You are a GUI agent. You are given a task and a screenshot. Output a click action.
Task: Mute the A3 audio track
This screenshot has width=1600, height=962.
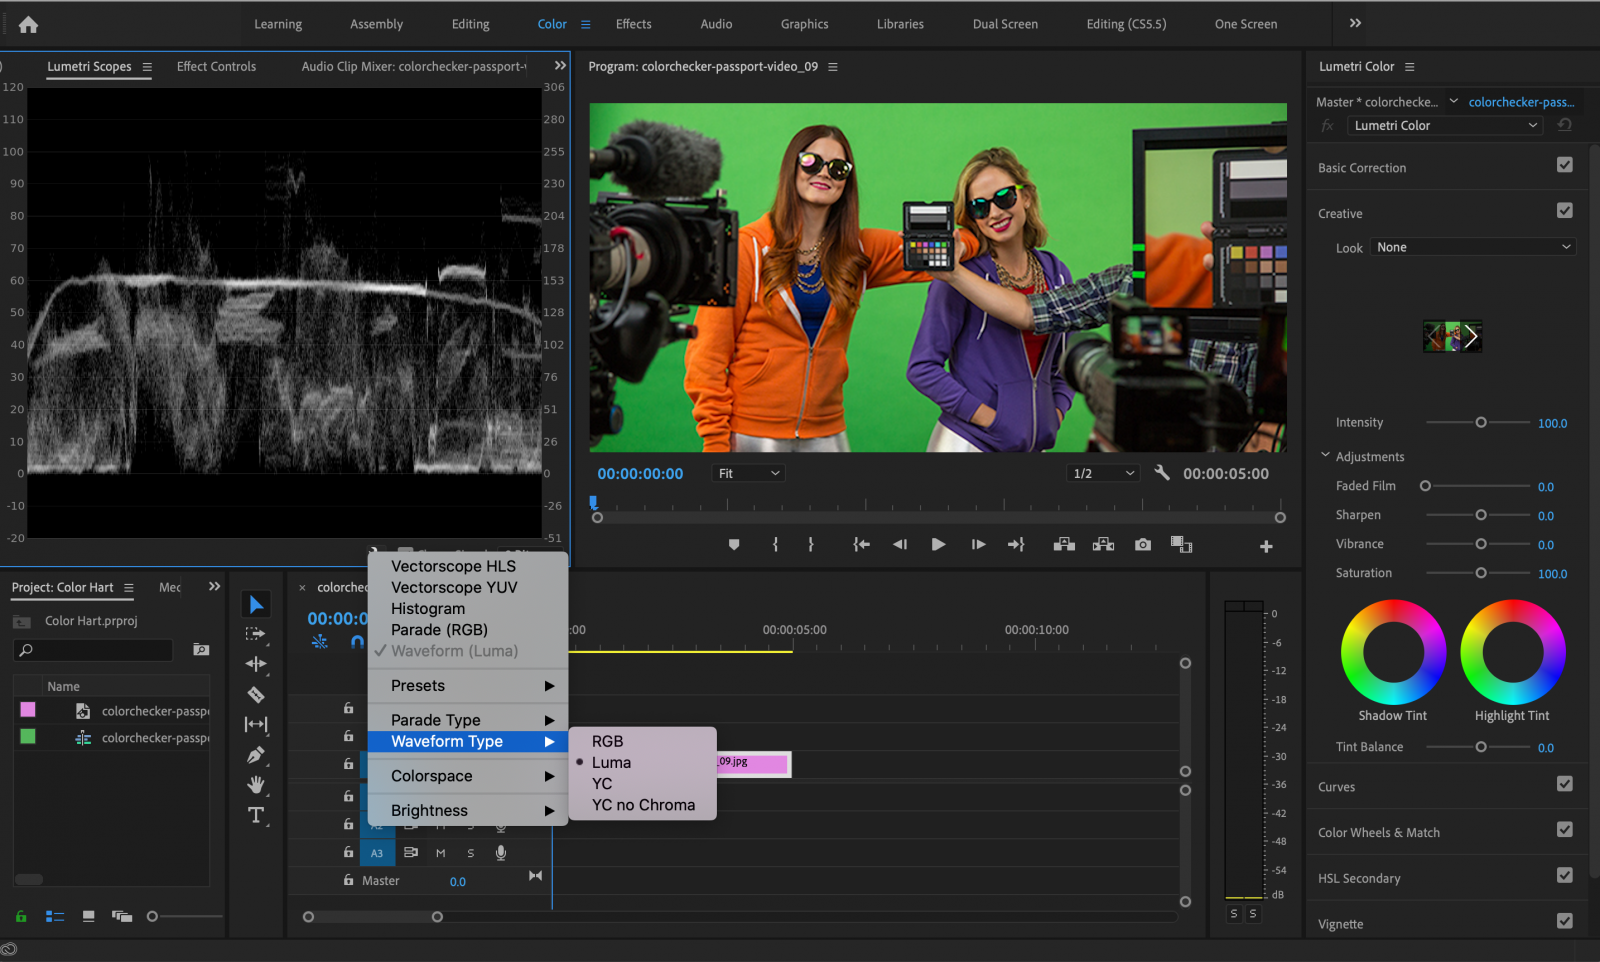(441, 853)
